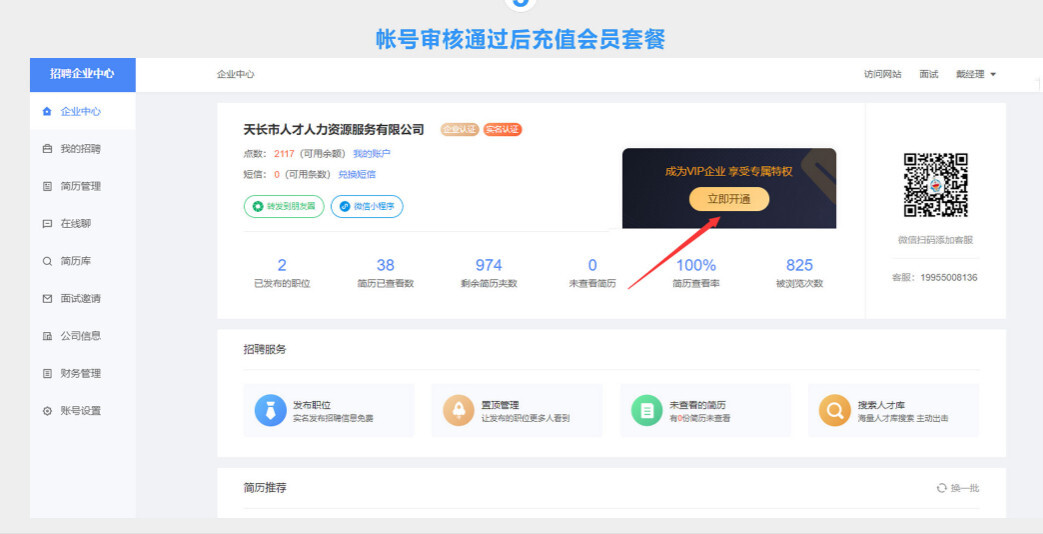Go to 简历管理 in the sidebar
1043x534 pixels.
(x=80, y=186)
